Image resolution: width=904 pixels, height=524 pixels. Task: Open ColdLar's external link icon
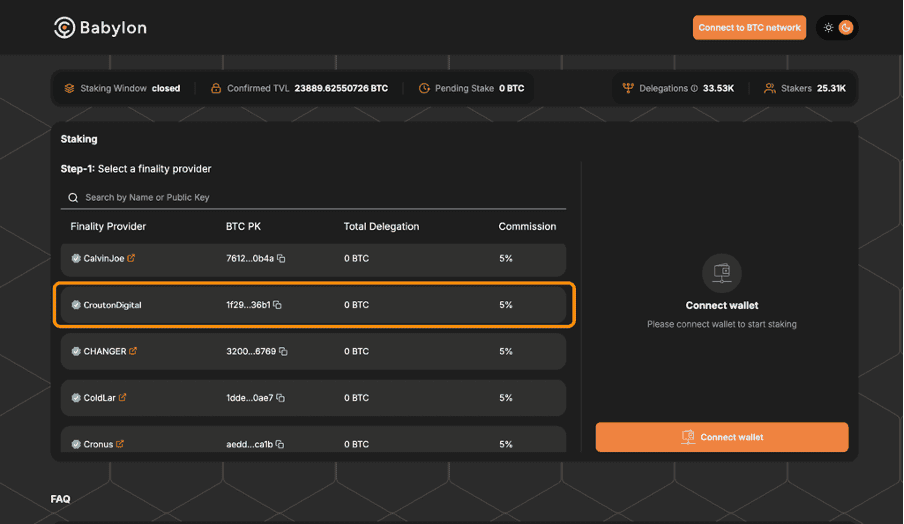(x=123, y=397)
